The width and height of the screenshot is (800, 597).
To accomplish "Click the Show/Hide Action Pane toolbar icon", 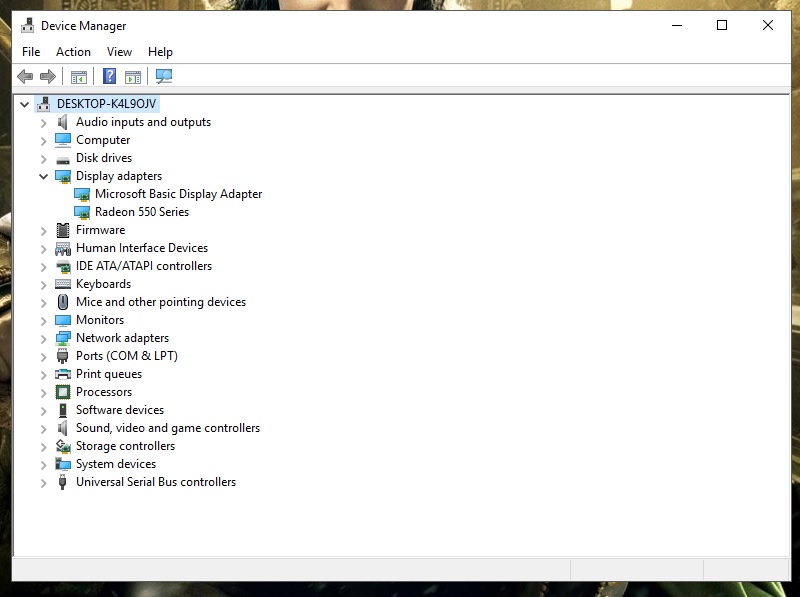I will (x=133, y=77).
